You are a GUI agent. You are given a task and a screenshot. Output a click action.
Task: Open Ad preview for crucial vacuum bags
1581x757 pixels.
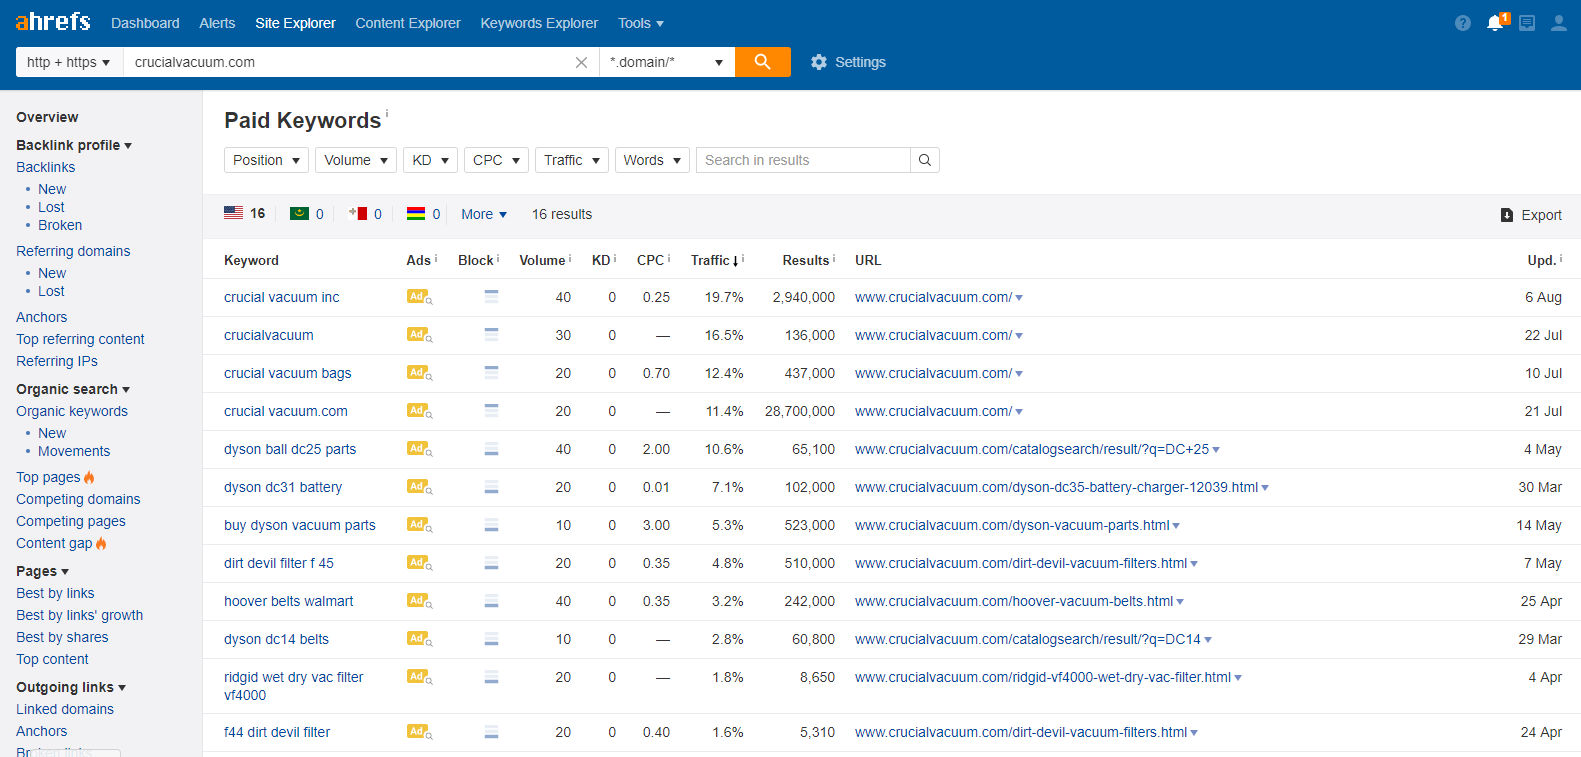click(x=419, y=373)
